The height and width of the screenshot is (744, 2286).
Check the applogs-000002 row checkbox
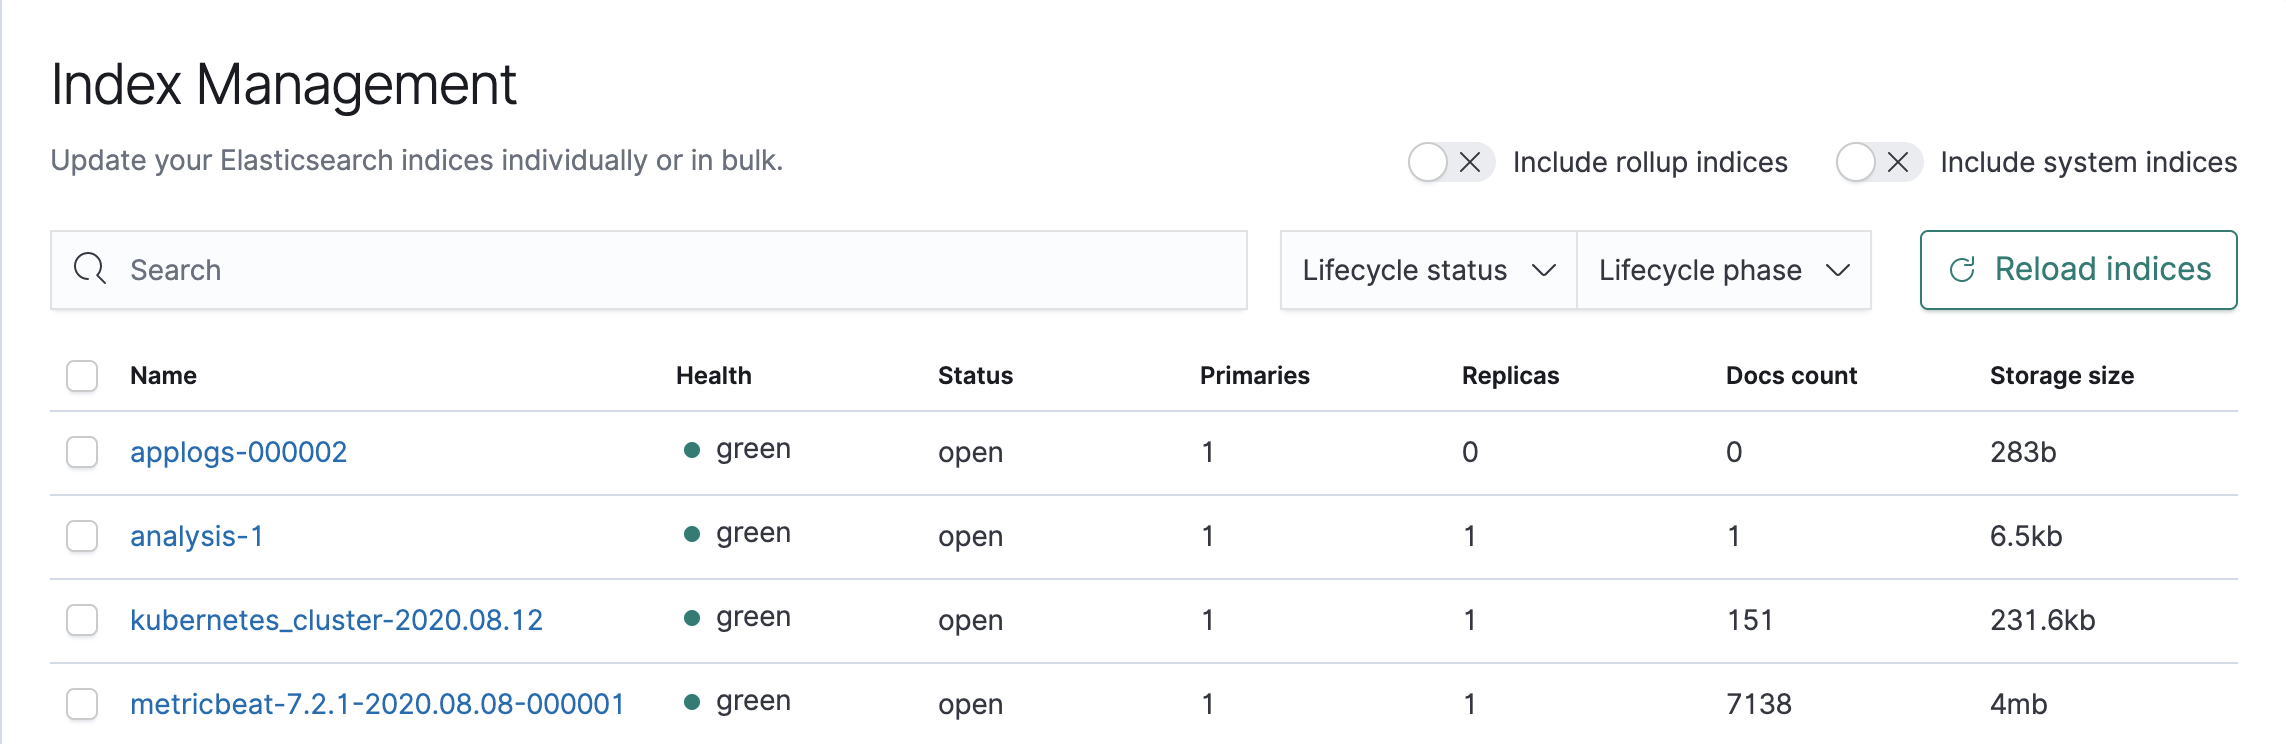(82, 452)
